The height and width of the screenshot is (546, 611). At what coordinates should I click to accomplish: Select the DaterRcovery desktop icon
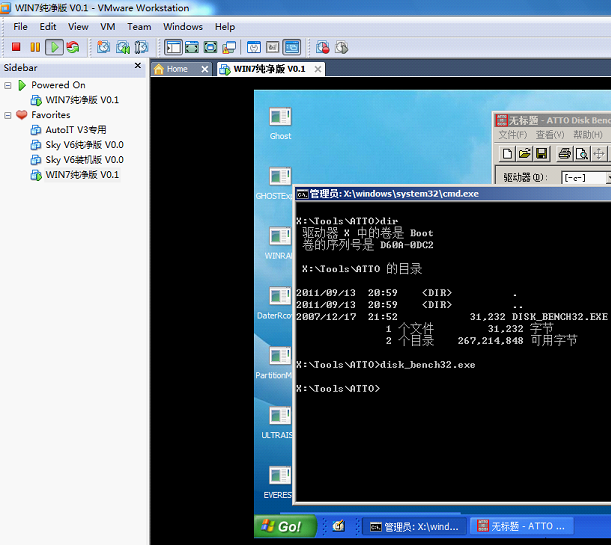click(275, 304)
